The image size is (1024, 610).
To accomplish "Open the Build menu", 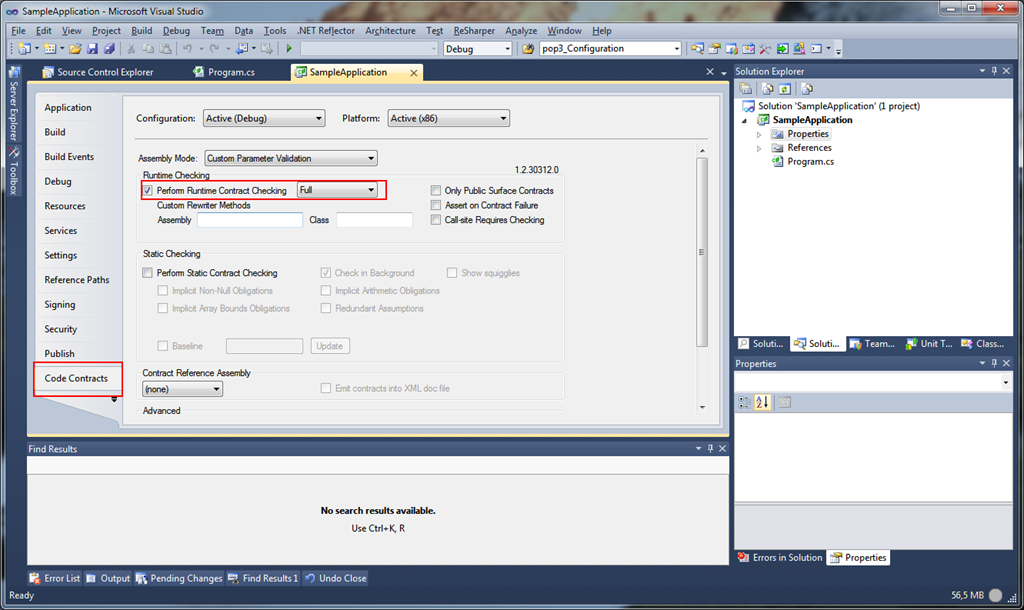I will (142, 31).
